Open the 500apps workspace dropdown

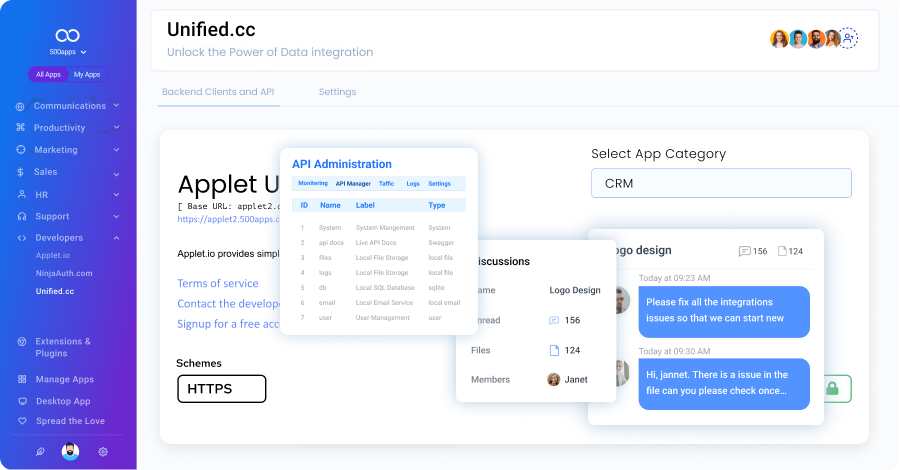[68, 52]
